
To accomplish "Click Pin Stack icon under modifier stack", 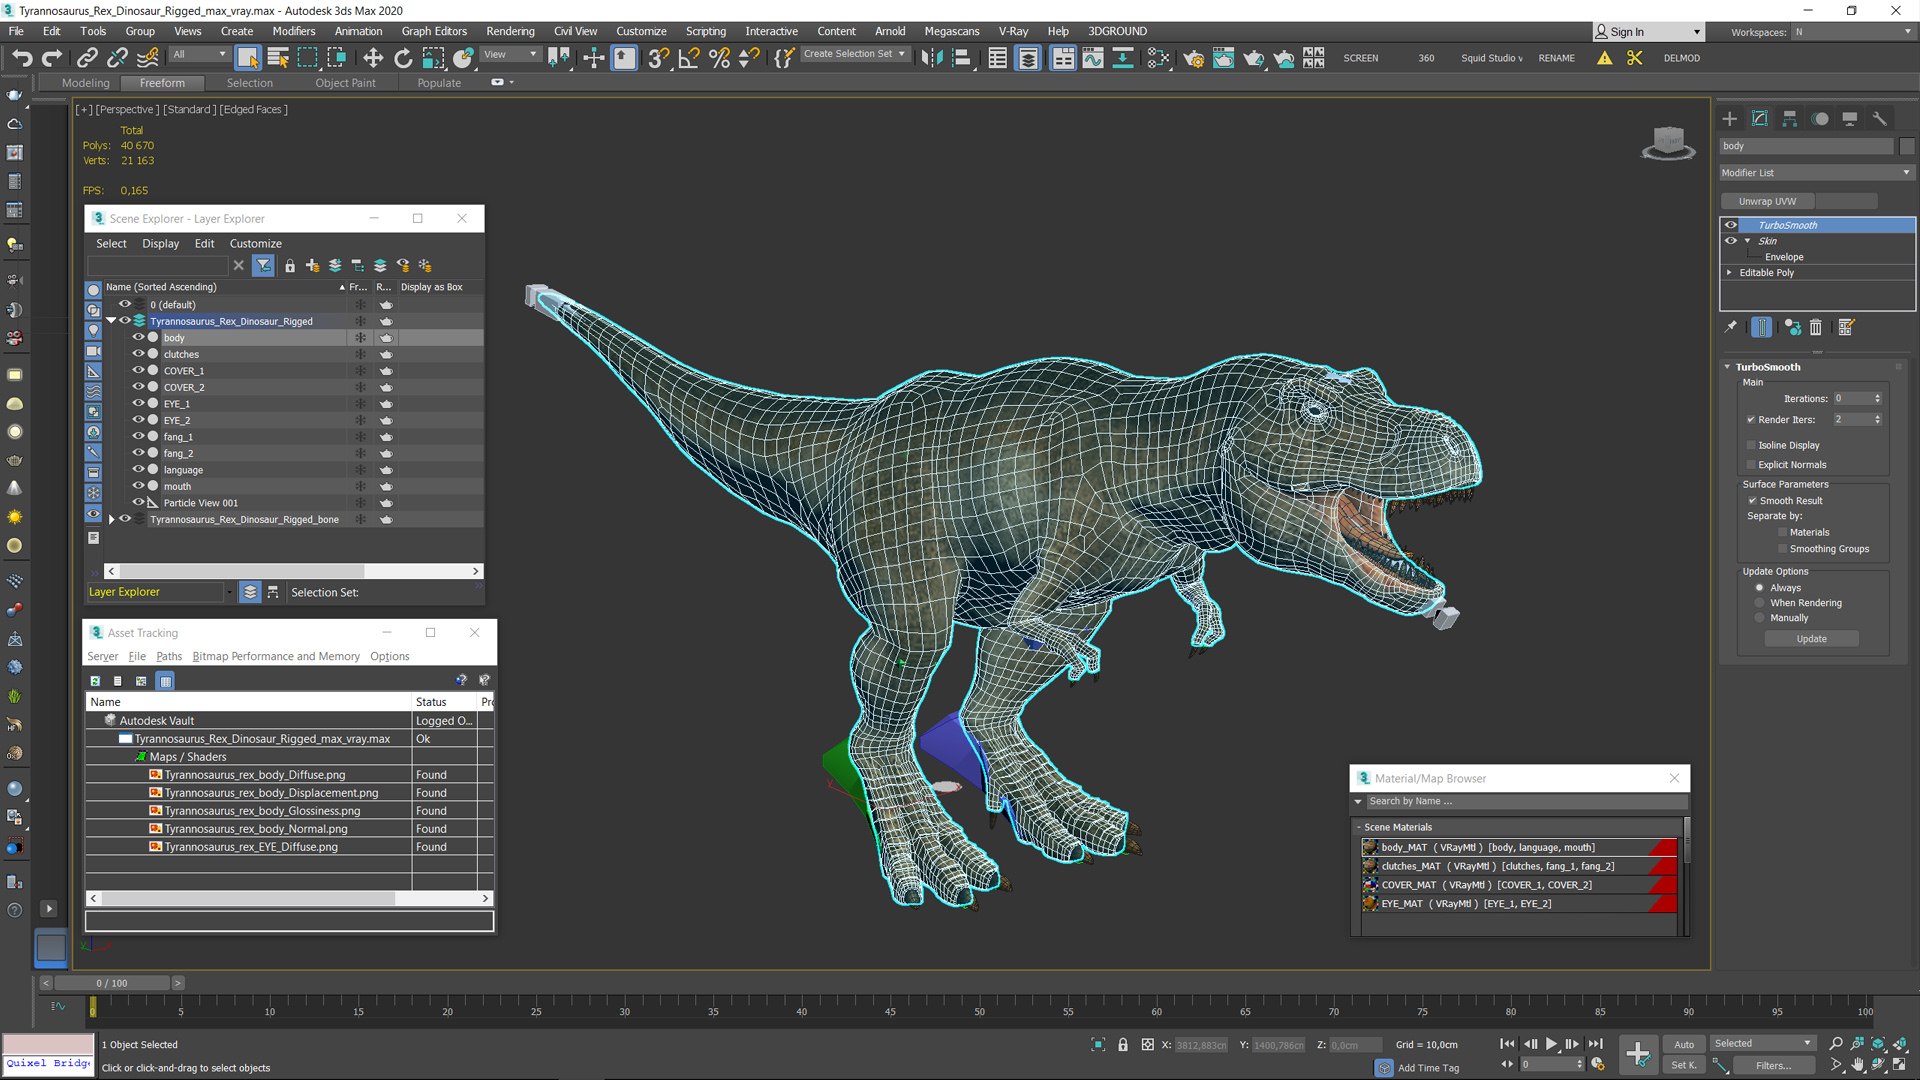I will [x=1731, y=327].
